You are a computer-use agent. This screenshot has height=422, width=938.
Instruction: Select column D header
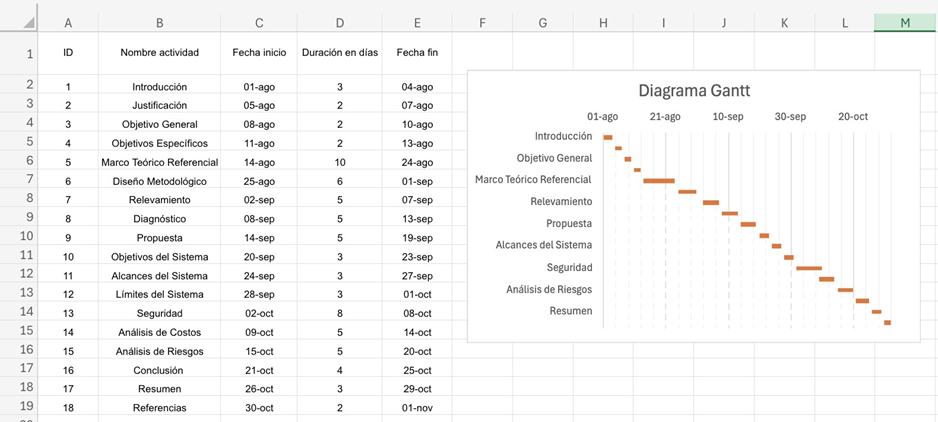[340, 22]
